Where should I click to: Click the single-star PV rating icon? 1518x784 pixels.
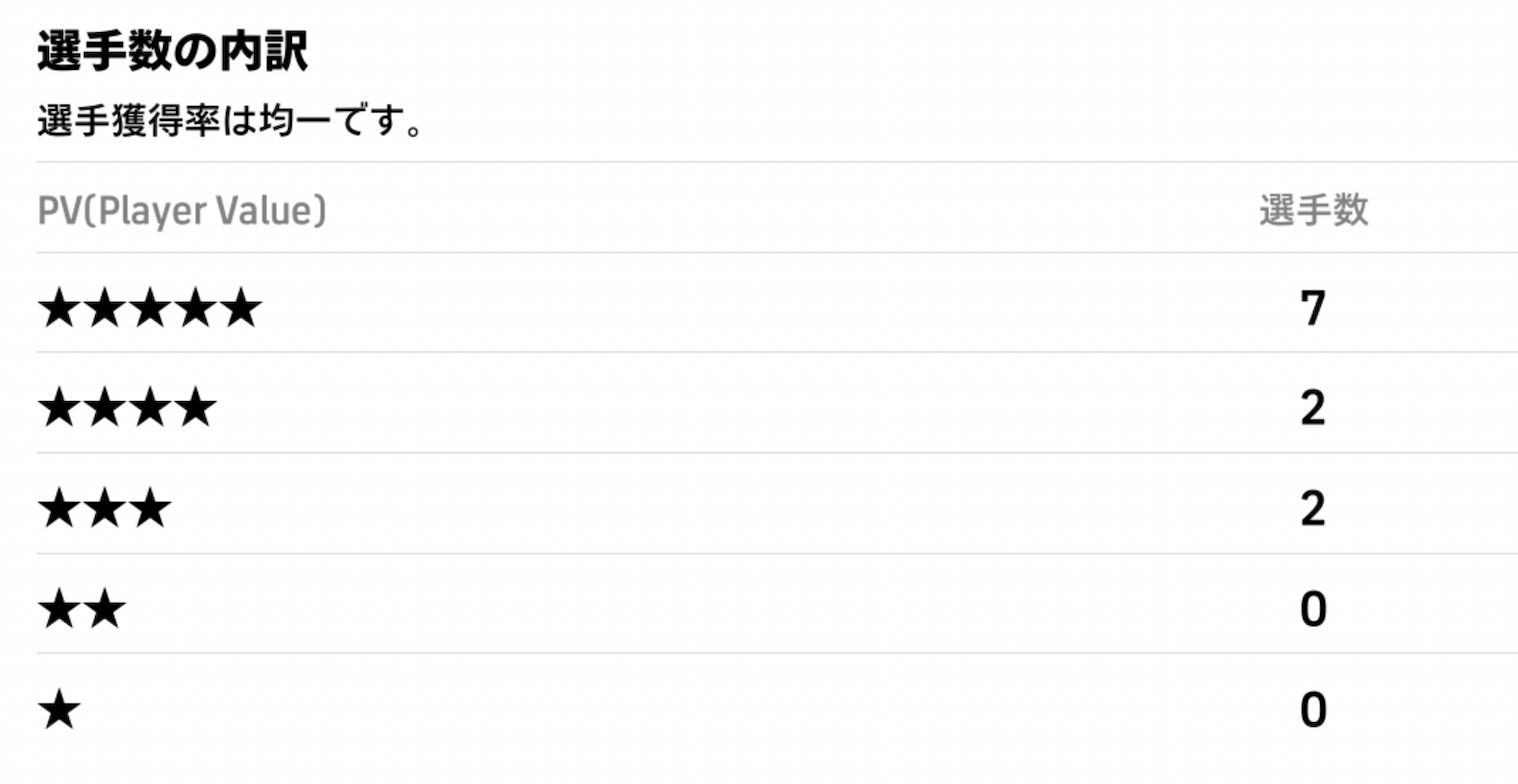[x=60, y=710]
